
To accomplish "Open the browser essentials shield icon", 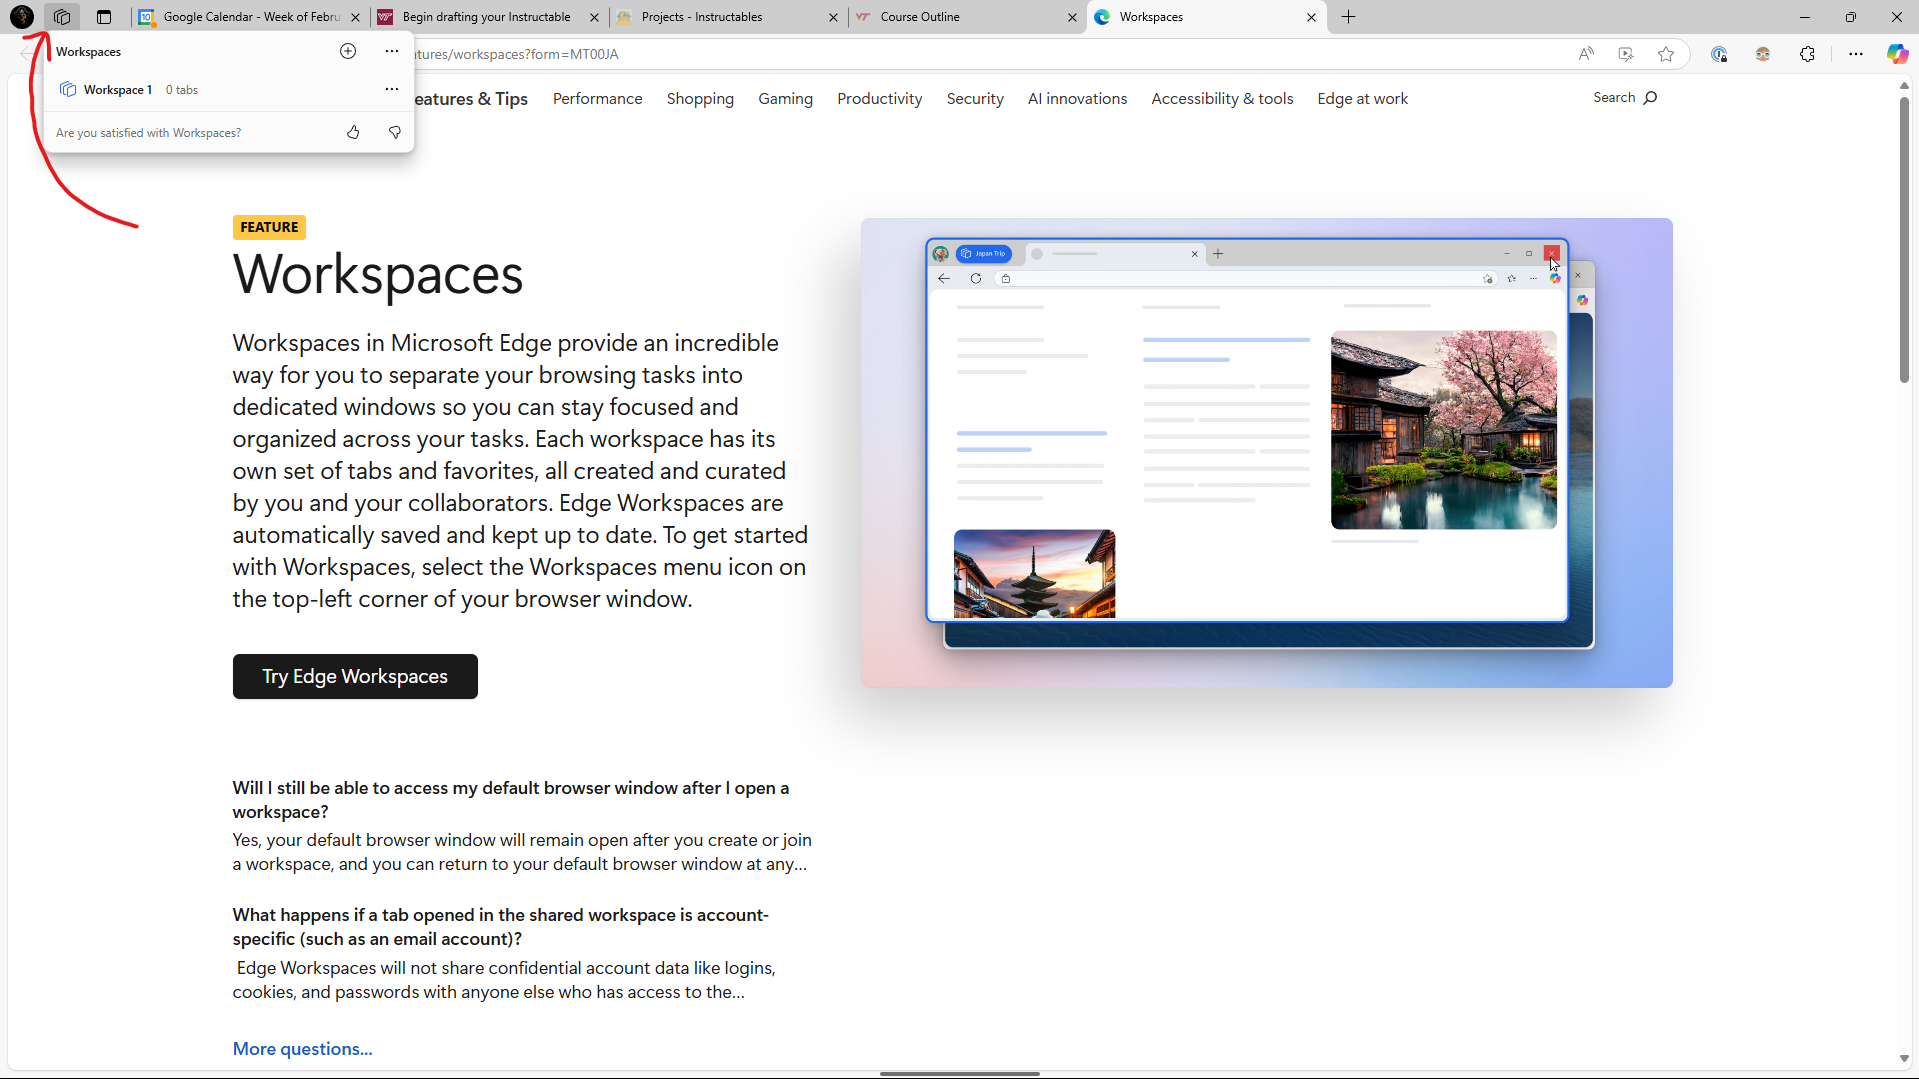I will [1719, 54].
